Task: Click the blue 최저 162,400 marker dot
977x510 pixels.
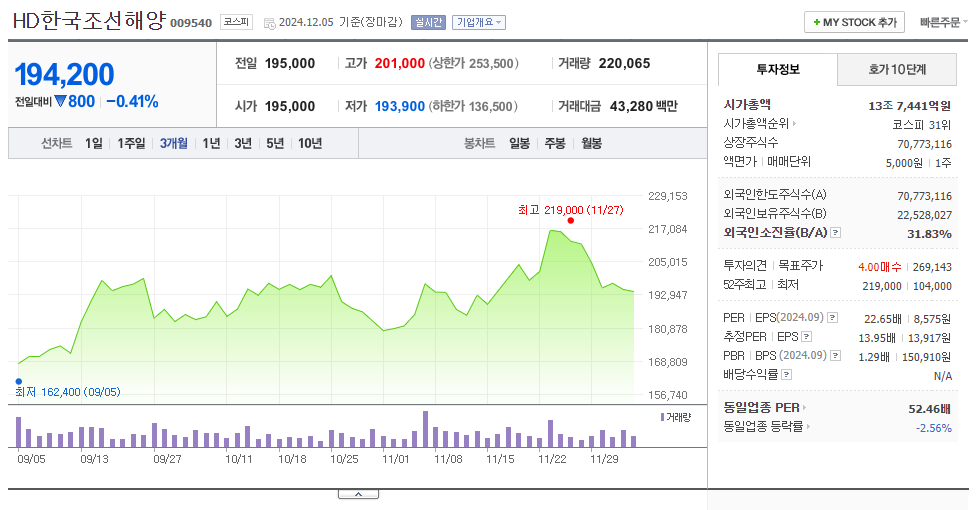Action: click(19, 381)
